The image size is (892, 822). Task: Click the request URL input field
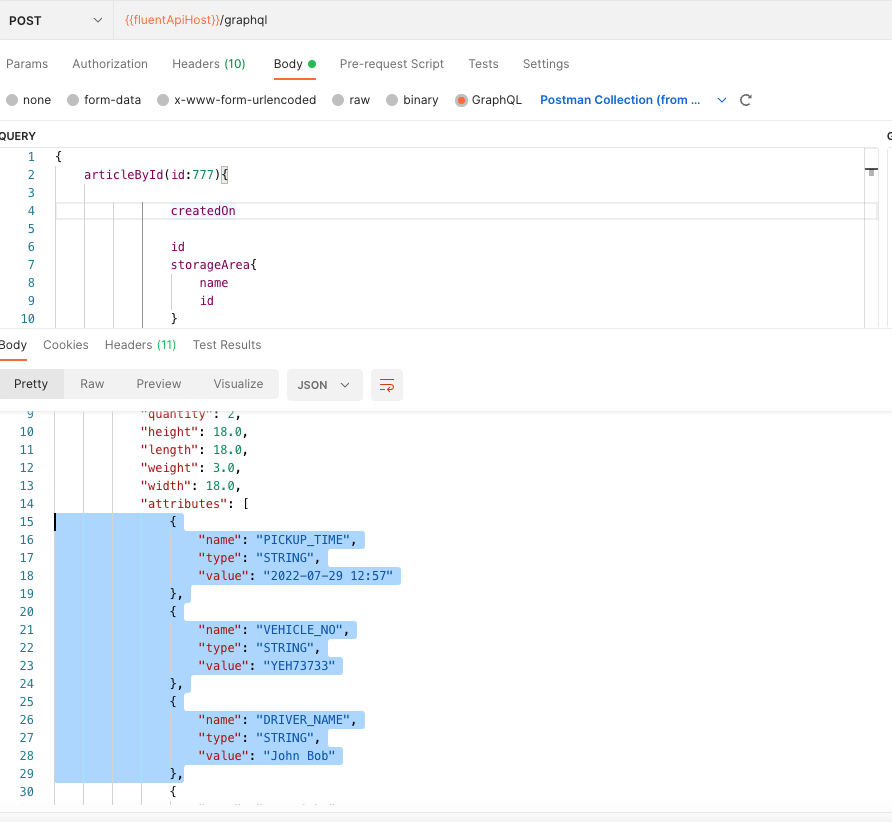500,20
